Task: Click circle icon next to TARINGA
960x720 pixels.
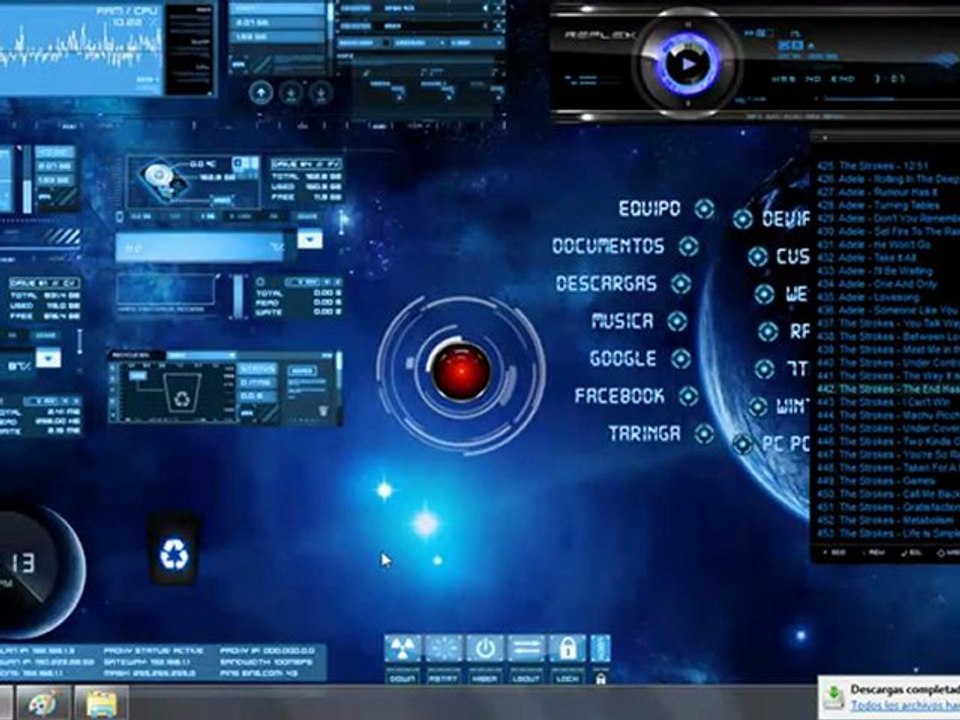Action: (x=704, y=434)
